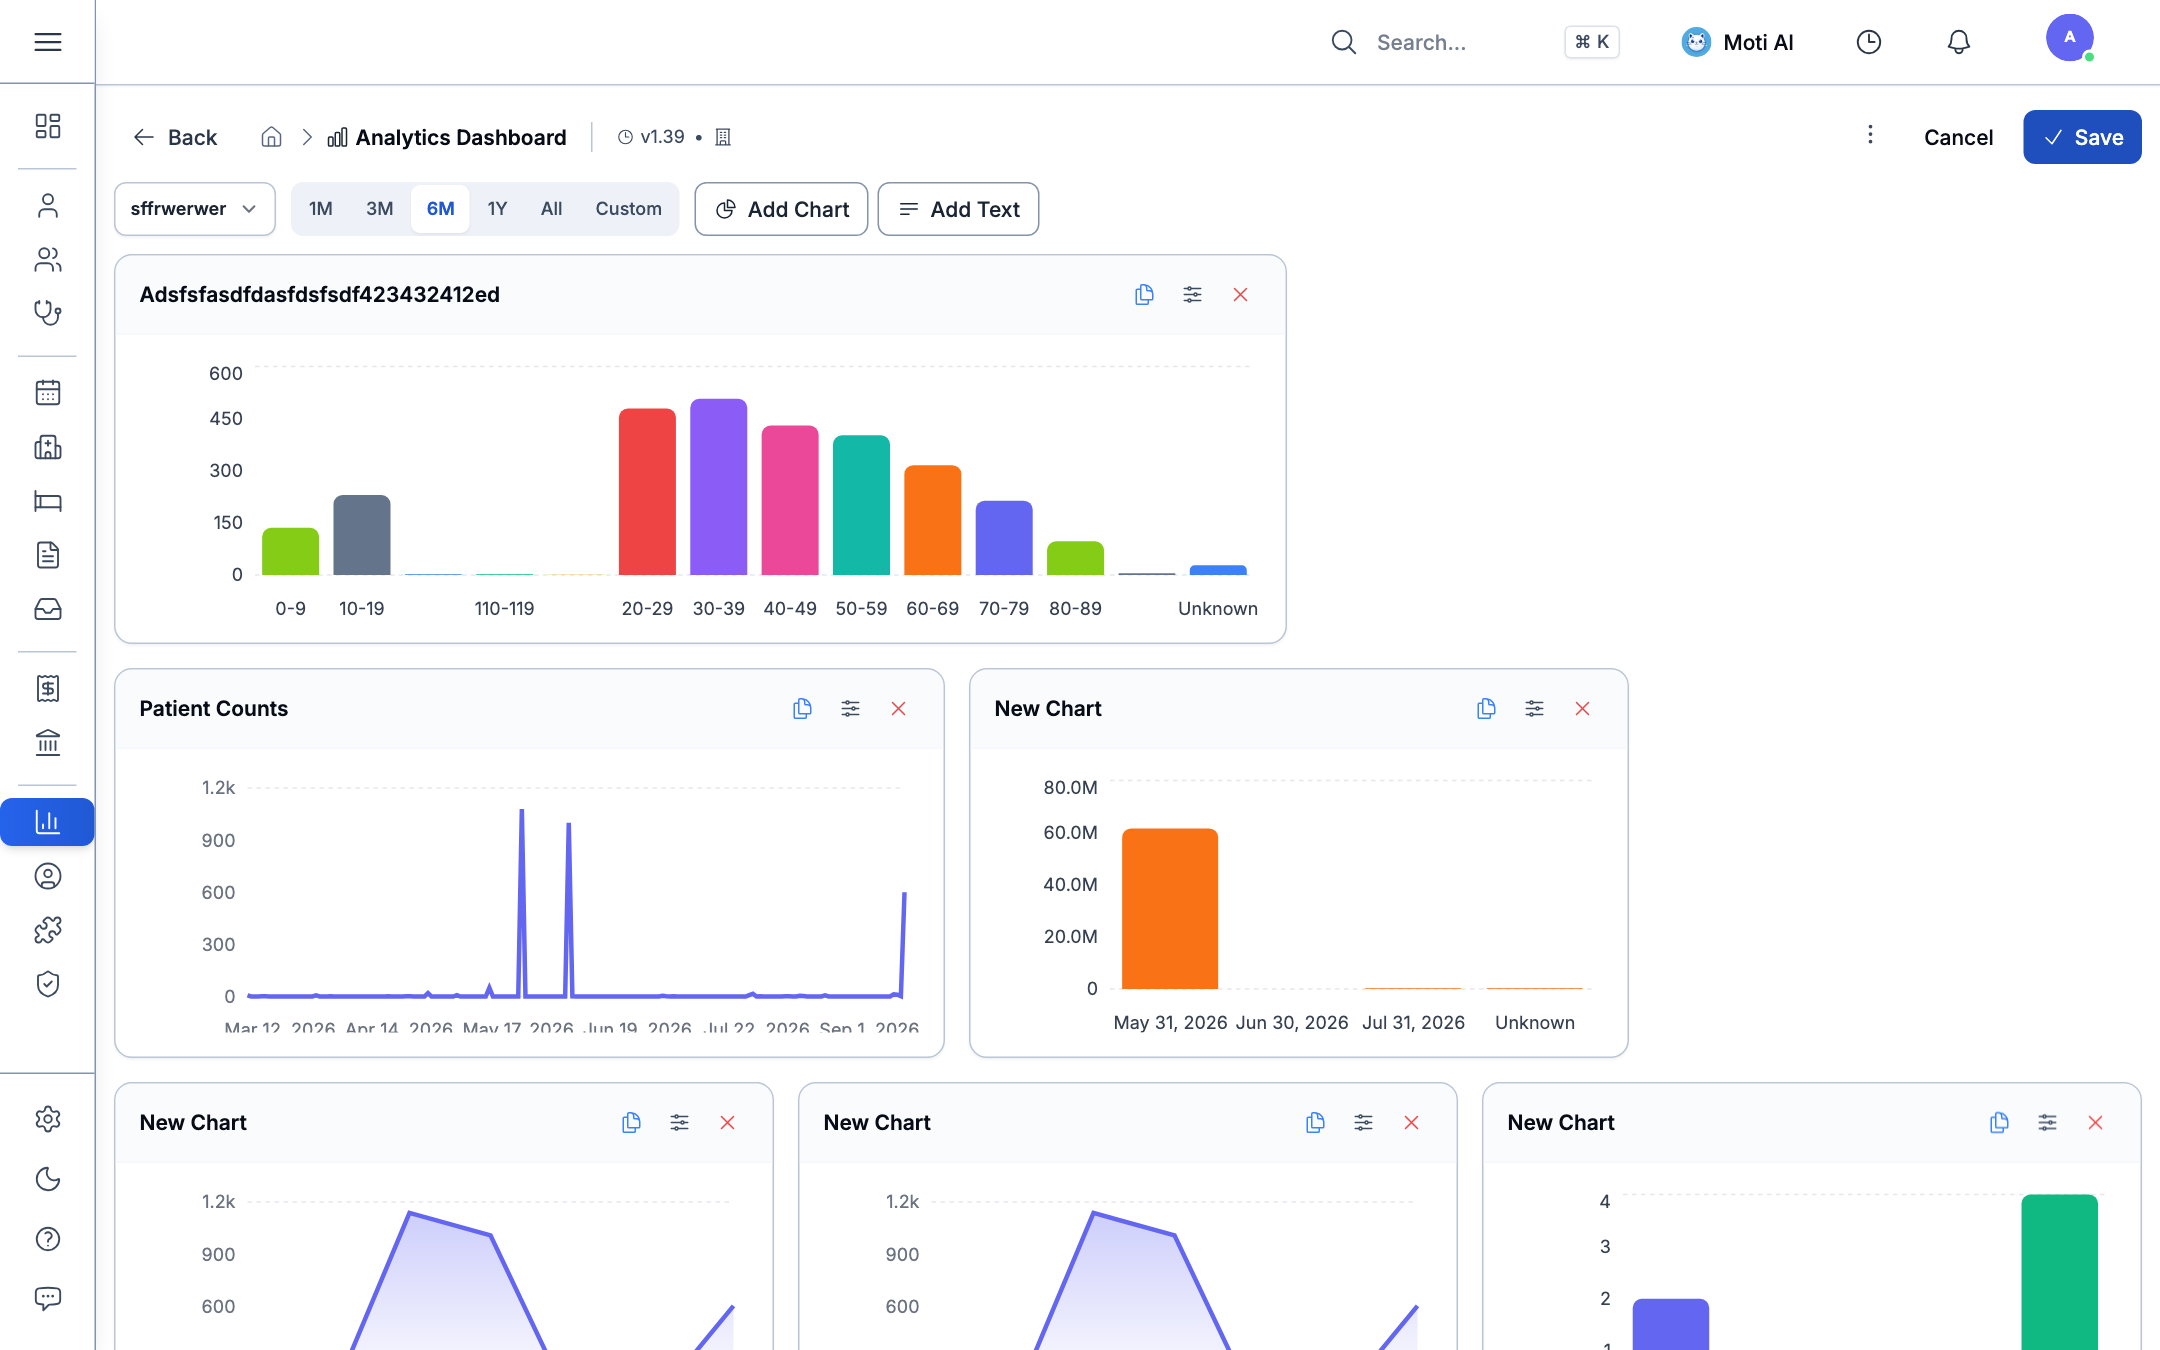Select the Custom time range

tap(628, 209)
